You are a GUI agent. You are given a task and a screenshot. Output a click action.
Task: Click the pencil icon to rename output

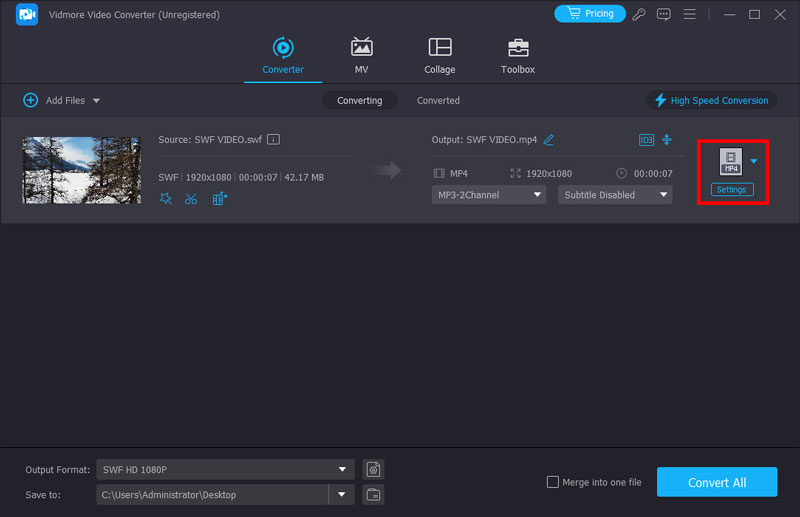[x=548, y=140]
